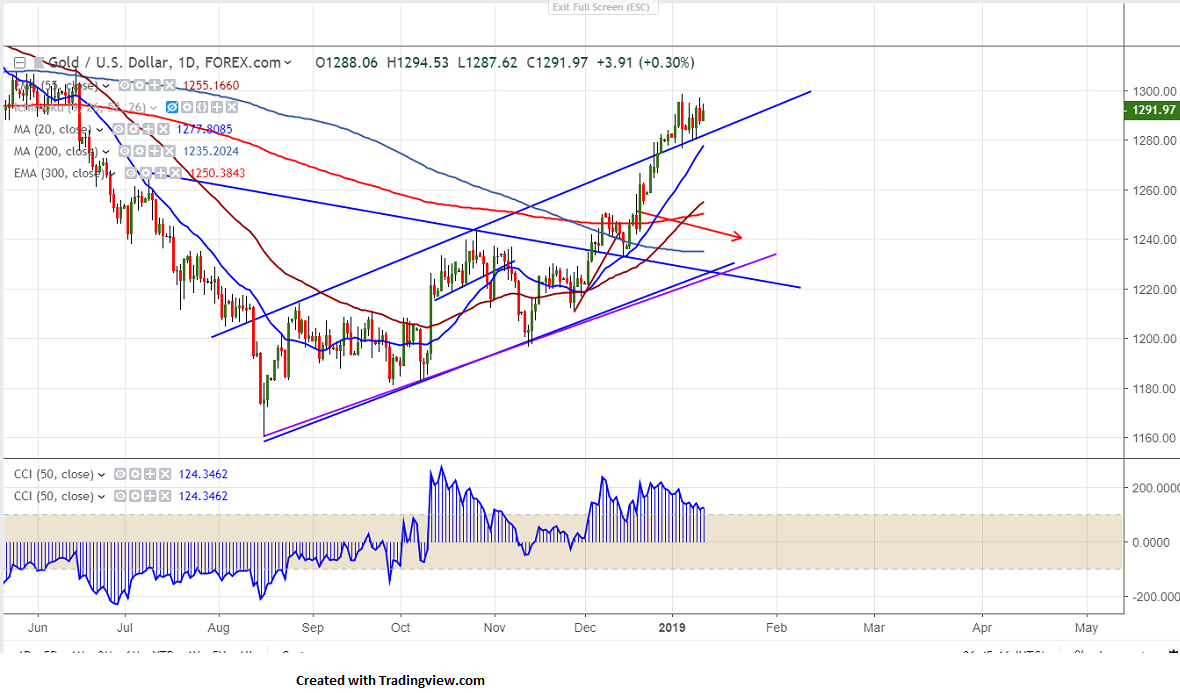Click the plus icon on the Ichimoku row
Screen dimensions: 1180x693
click(x=217, y=108)
